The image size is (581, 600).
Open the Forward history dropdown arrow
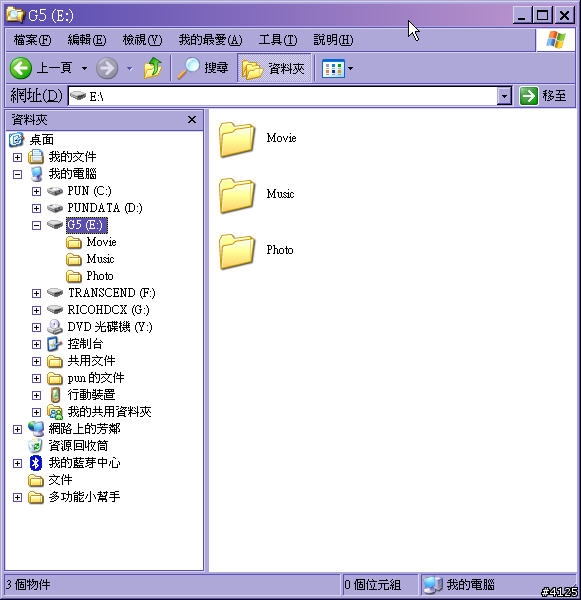pos(130,69)
